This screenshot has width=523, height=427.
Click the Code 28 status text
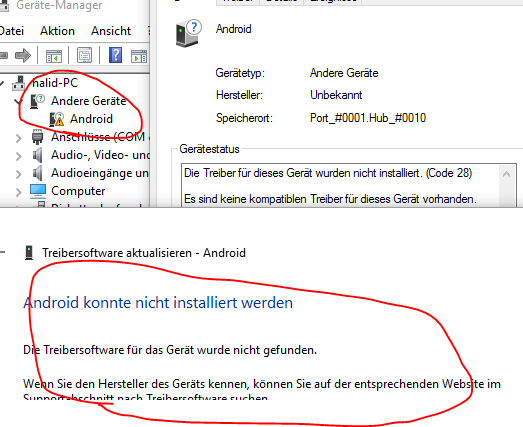pos(328,173)
